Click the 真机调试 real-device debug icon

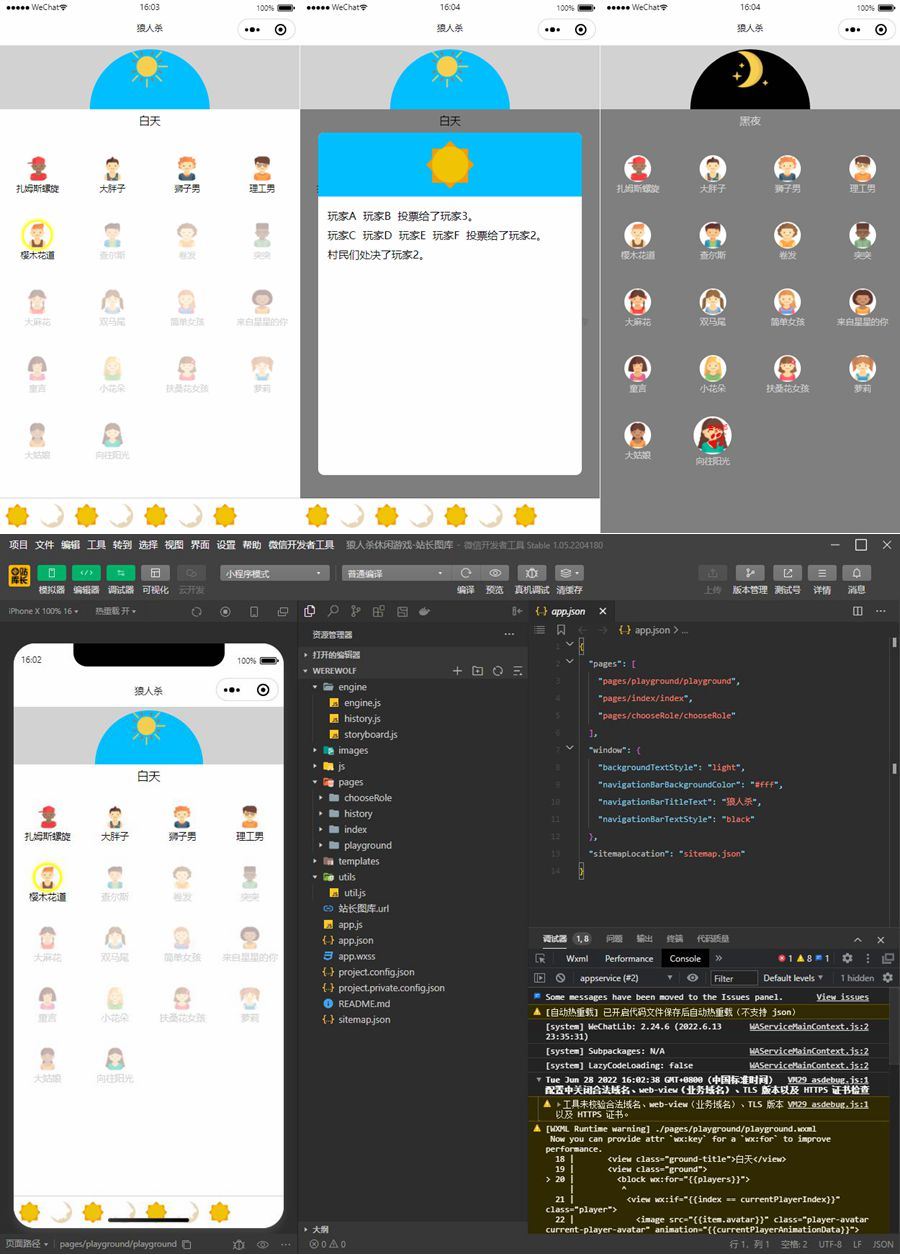point(532,572)
